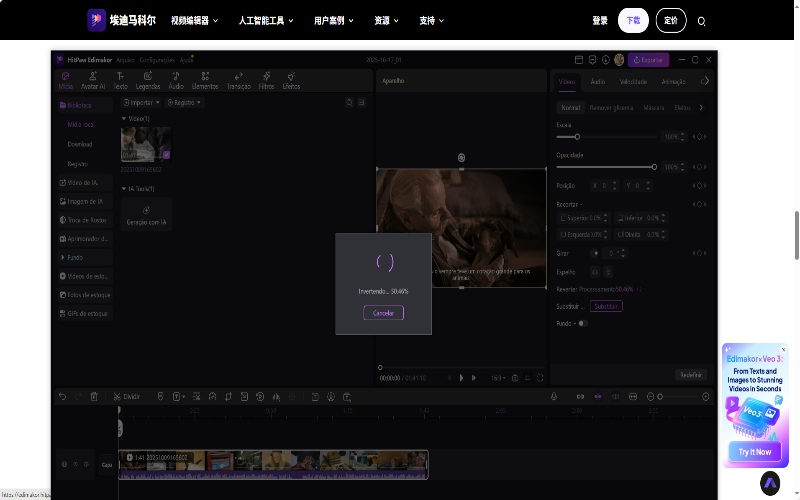Open the Legendas subtitles tool
The width and height of the screenshot is (800, 500).
click(x=148, y=80)
